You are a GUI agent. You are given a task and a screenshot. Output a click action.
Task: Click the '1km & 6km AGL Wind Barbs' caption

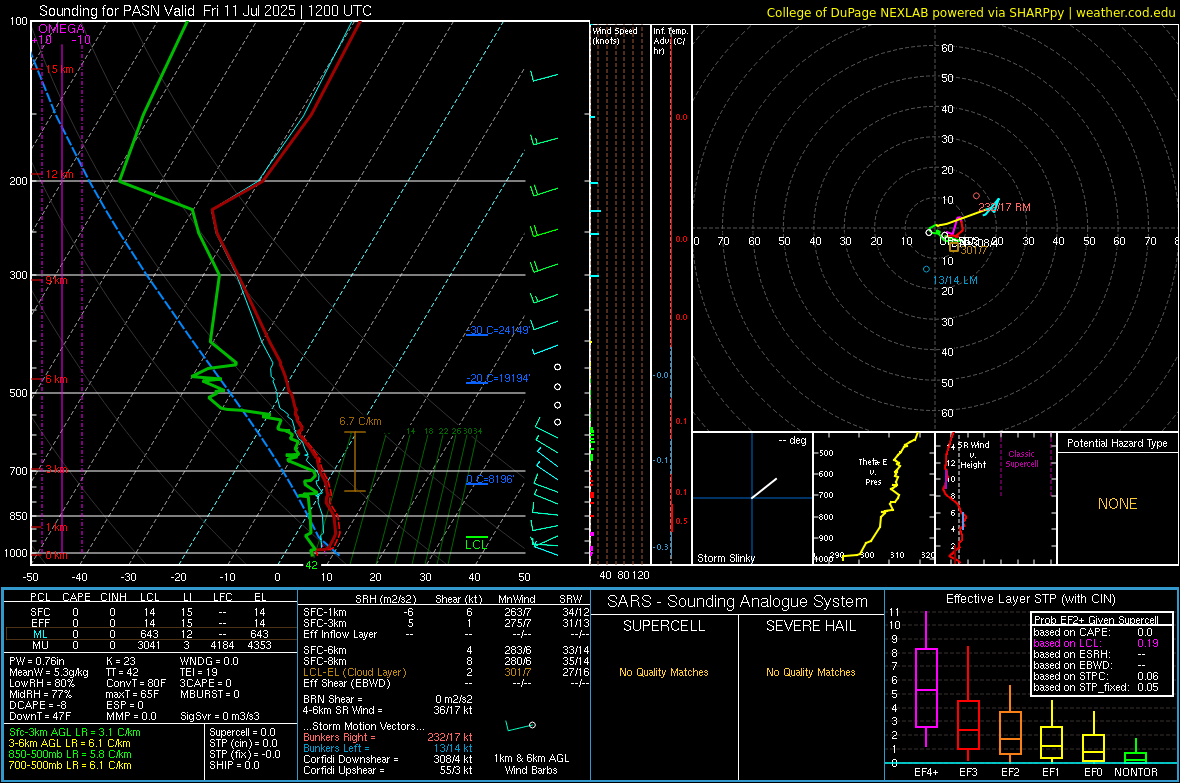pos(531,764)
